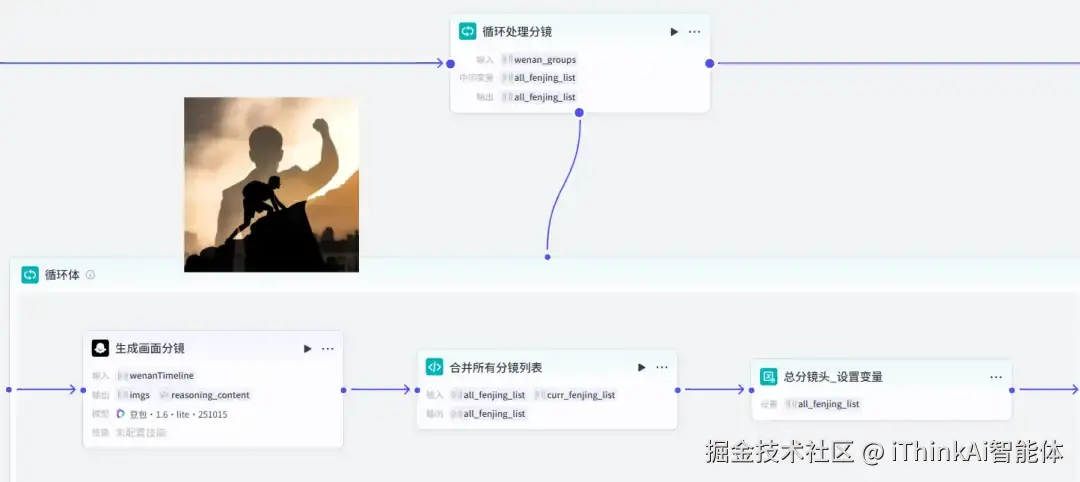Image resolution: width=1080 pixels, height=482 pixels.
Task: Click the 豆包 model logo icon
Action: tap(121, 414)
